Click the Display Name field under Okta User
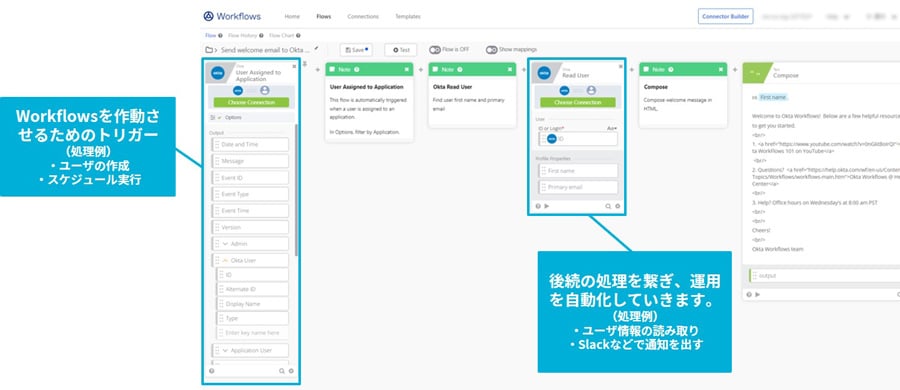This screenshot has height=390, width=900. coord(253,304)
